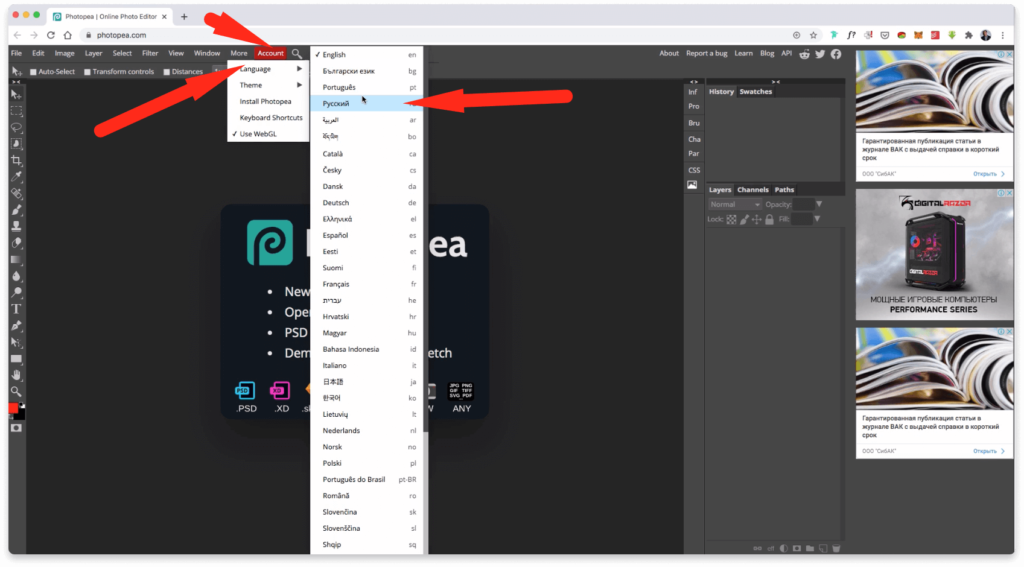Click the Learn link in the top bar
This screenshot has height=567, width=1024.
(x=743, y=54)
